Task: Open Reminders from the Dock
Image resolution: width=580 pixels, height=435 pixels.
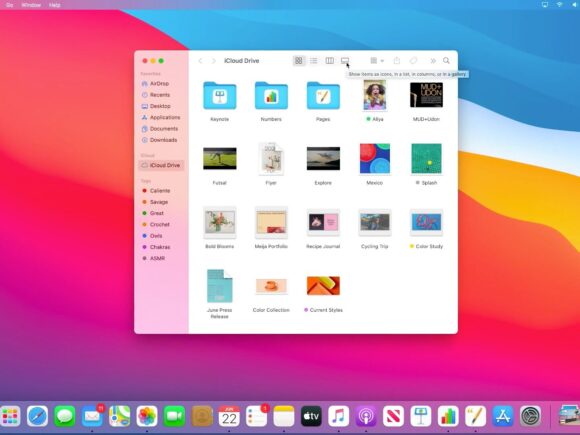Action: [256, 416]
